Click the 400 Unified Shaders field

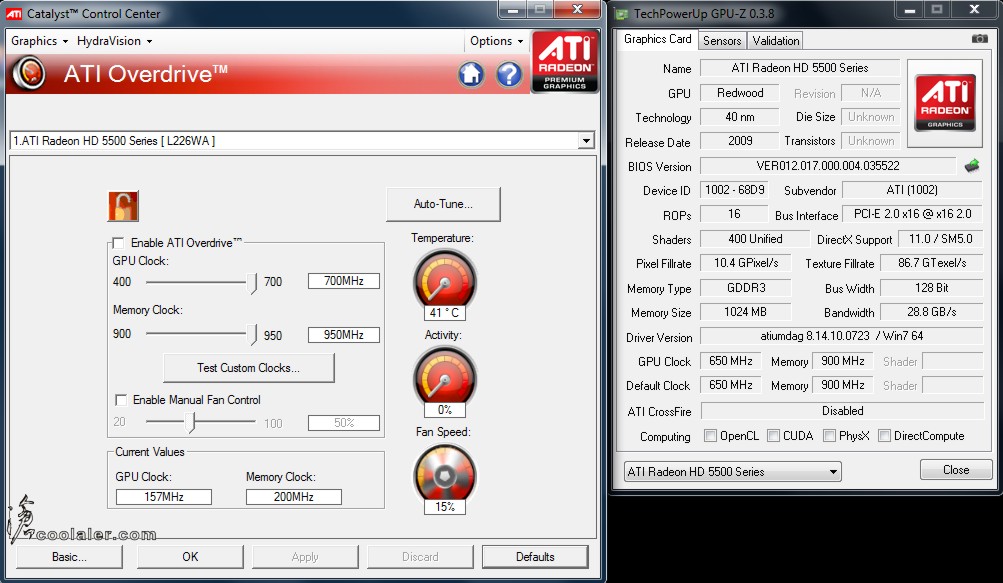point(755,239)
